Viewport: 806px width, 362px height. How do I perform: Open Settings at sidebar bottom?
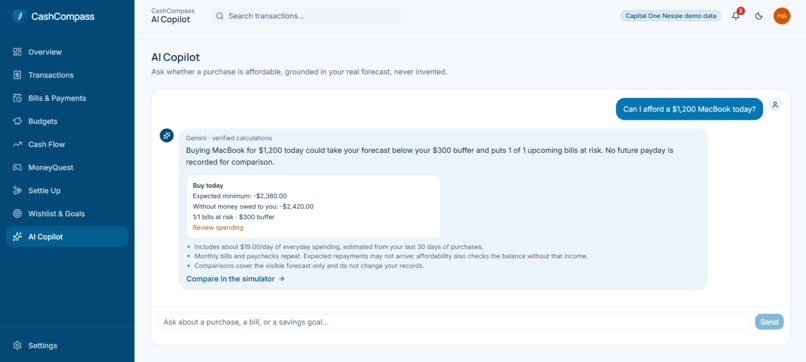pyautogui.click(x=67, y=346)
